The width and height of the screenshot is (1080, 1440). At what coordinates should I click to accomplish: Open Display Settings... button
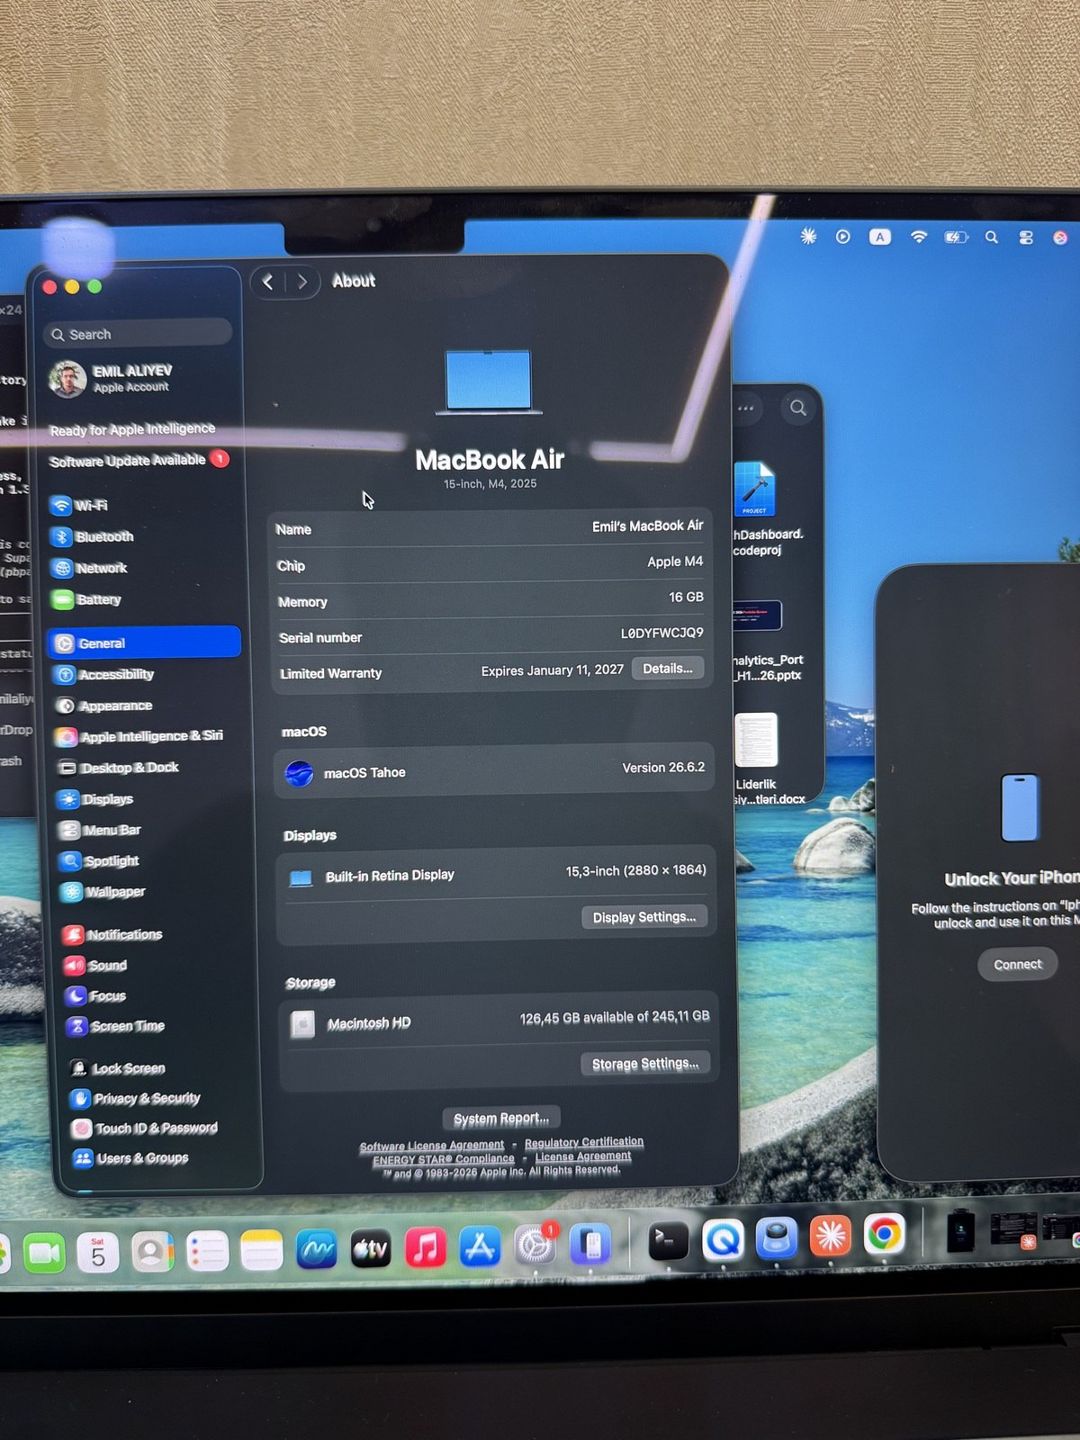[x=644, y=917]
